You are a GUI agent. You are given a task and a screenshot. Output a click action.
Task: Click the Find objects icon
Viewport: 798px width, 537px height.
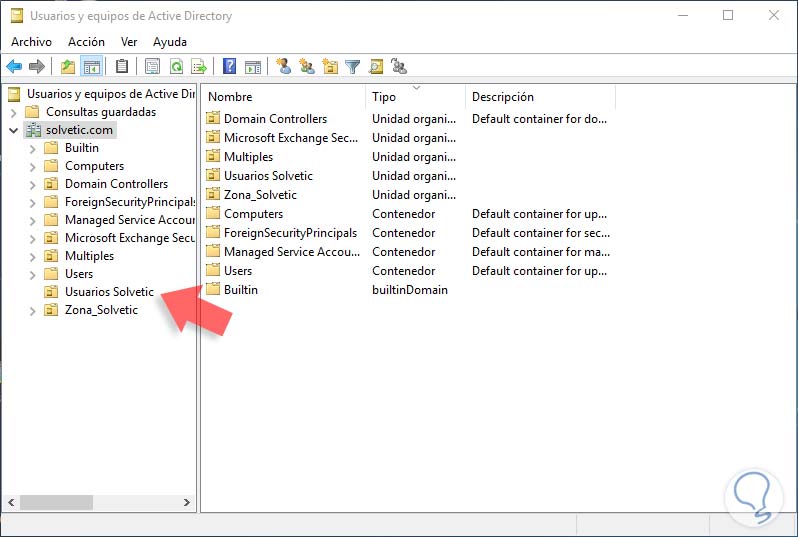pyautogui.click(x=376, y=66)
